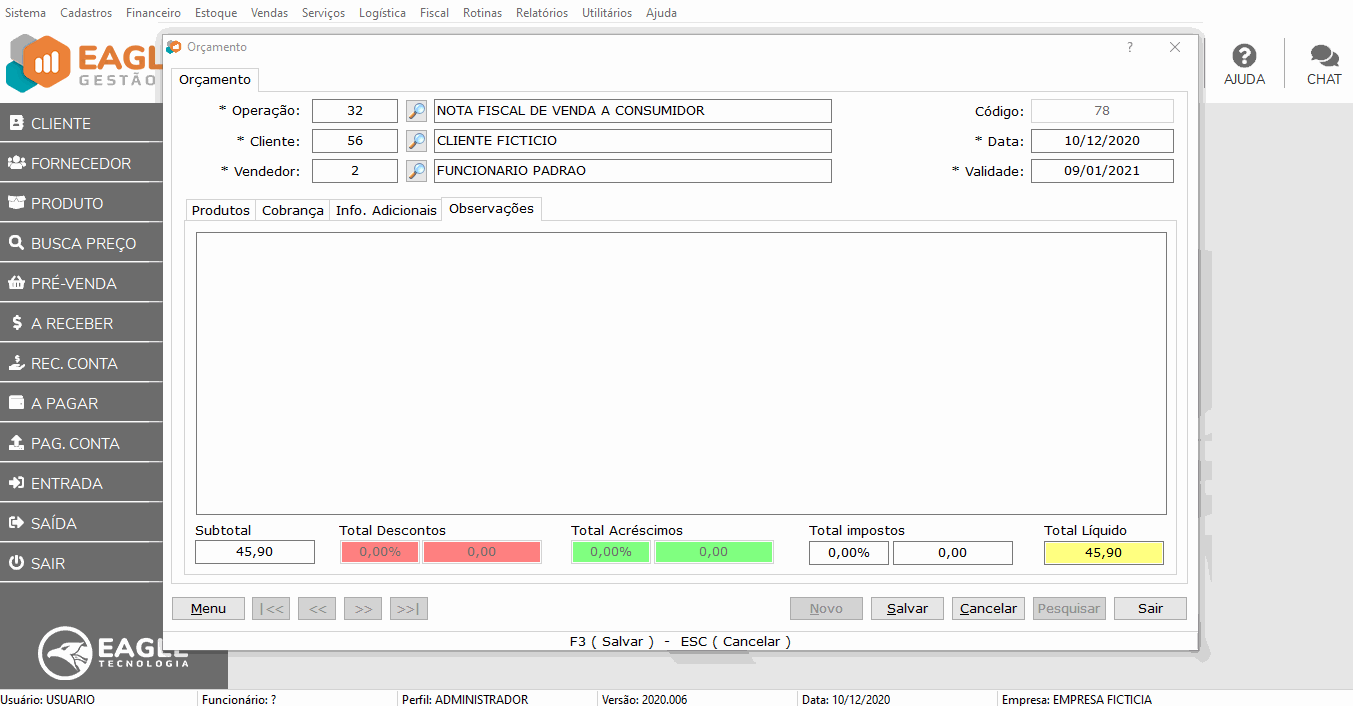Switch to the Info. Adicionais tab
This screenshot has width=1353, height=706.
pos(386,211)
